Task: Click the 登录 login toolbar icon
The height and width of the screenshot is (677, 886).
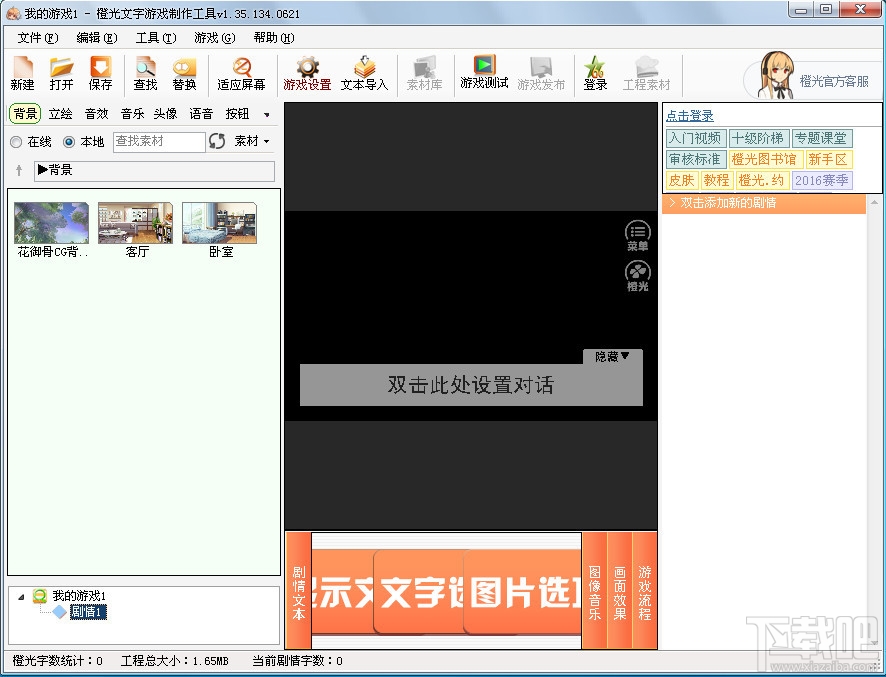Action: 595,73
